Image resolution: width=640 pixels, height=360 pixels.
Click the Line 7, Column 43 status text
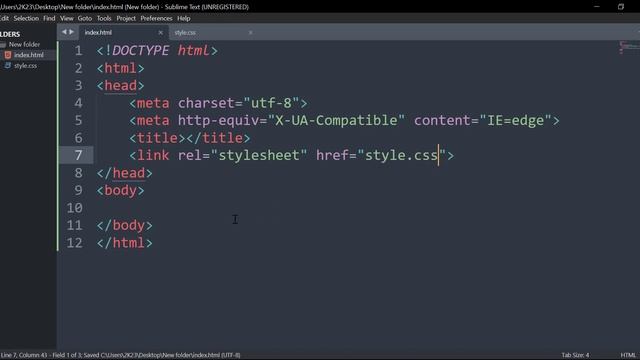point(24,355)
